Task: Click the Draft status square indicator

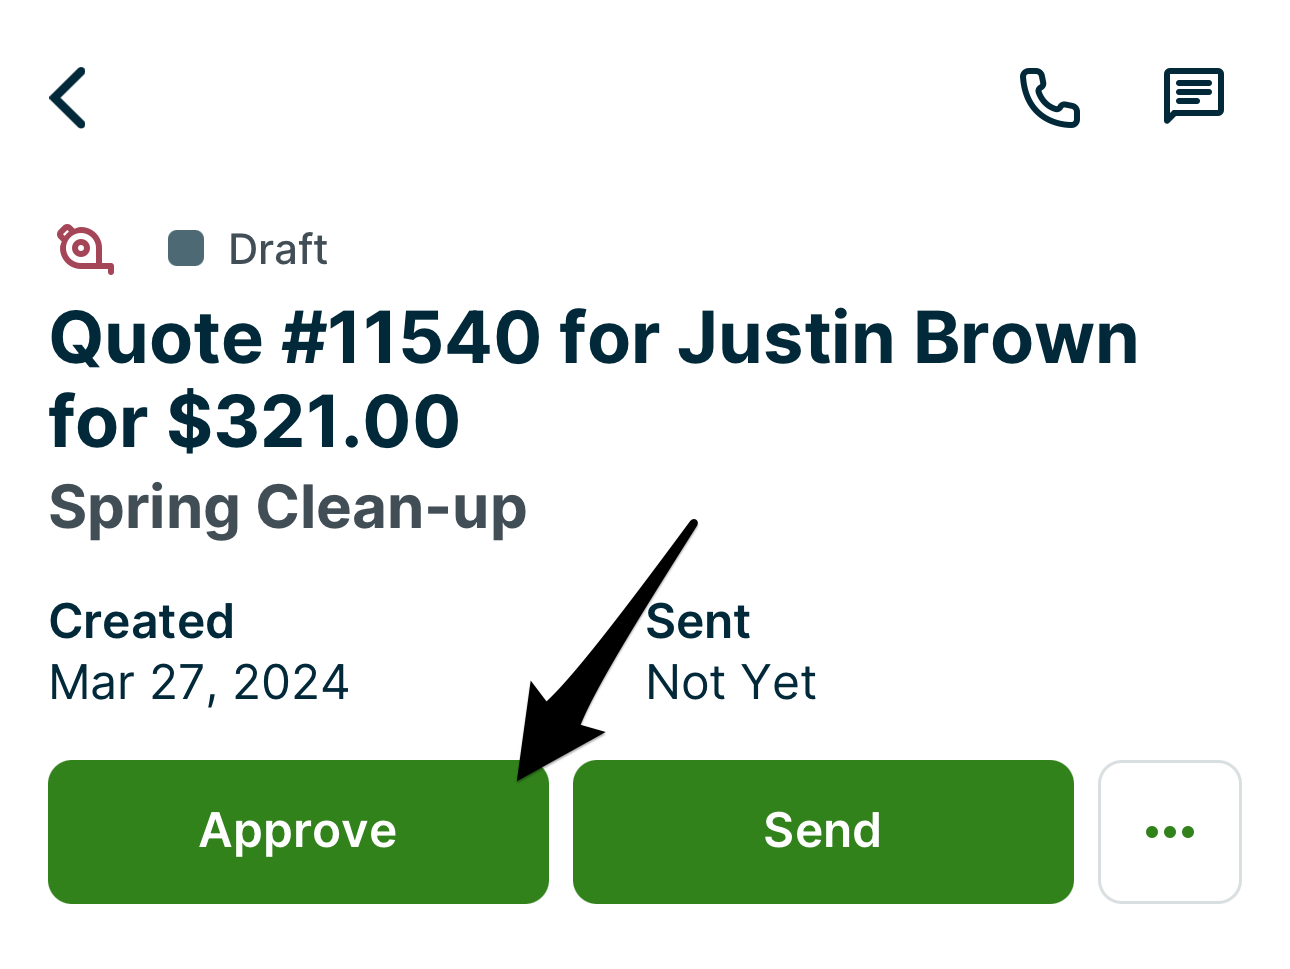Action: [x=186, y=249]
